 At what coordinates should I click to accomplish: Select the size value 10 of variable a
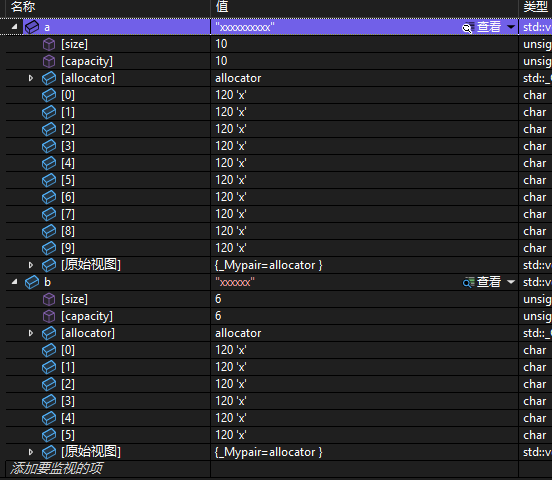coord(221,44)
